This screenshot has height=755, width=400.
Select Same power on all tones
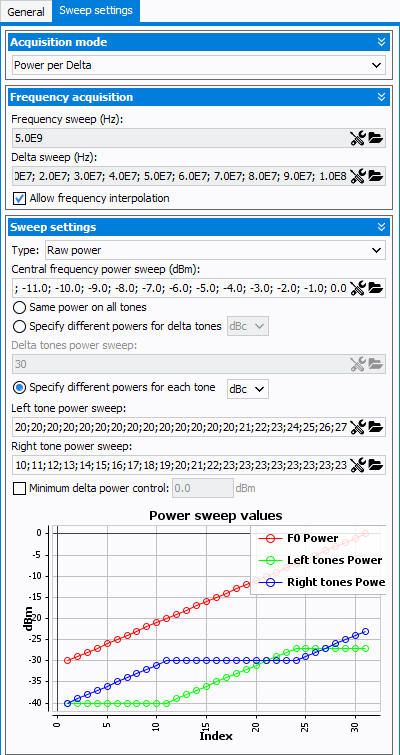click(x=19, y=307)
